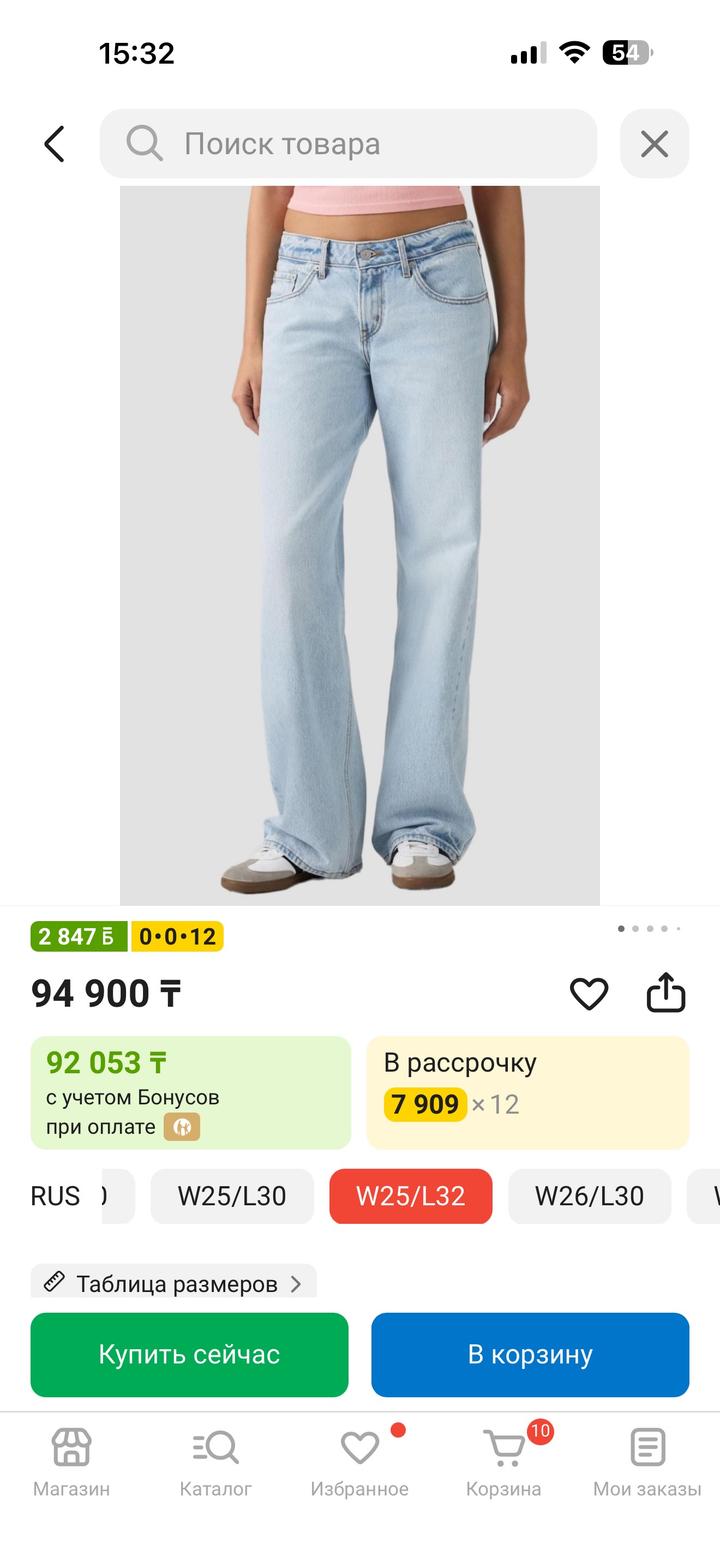Close search with the X icon

[x=654, y=144]
